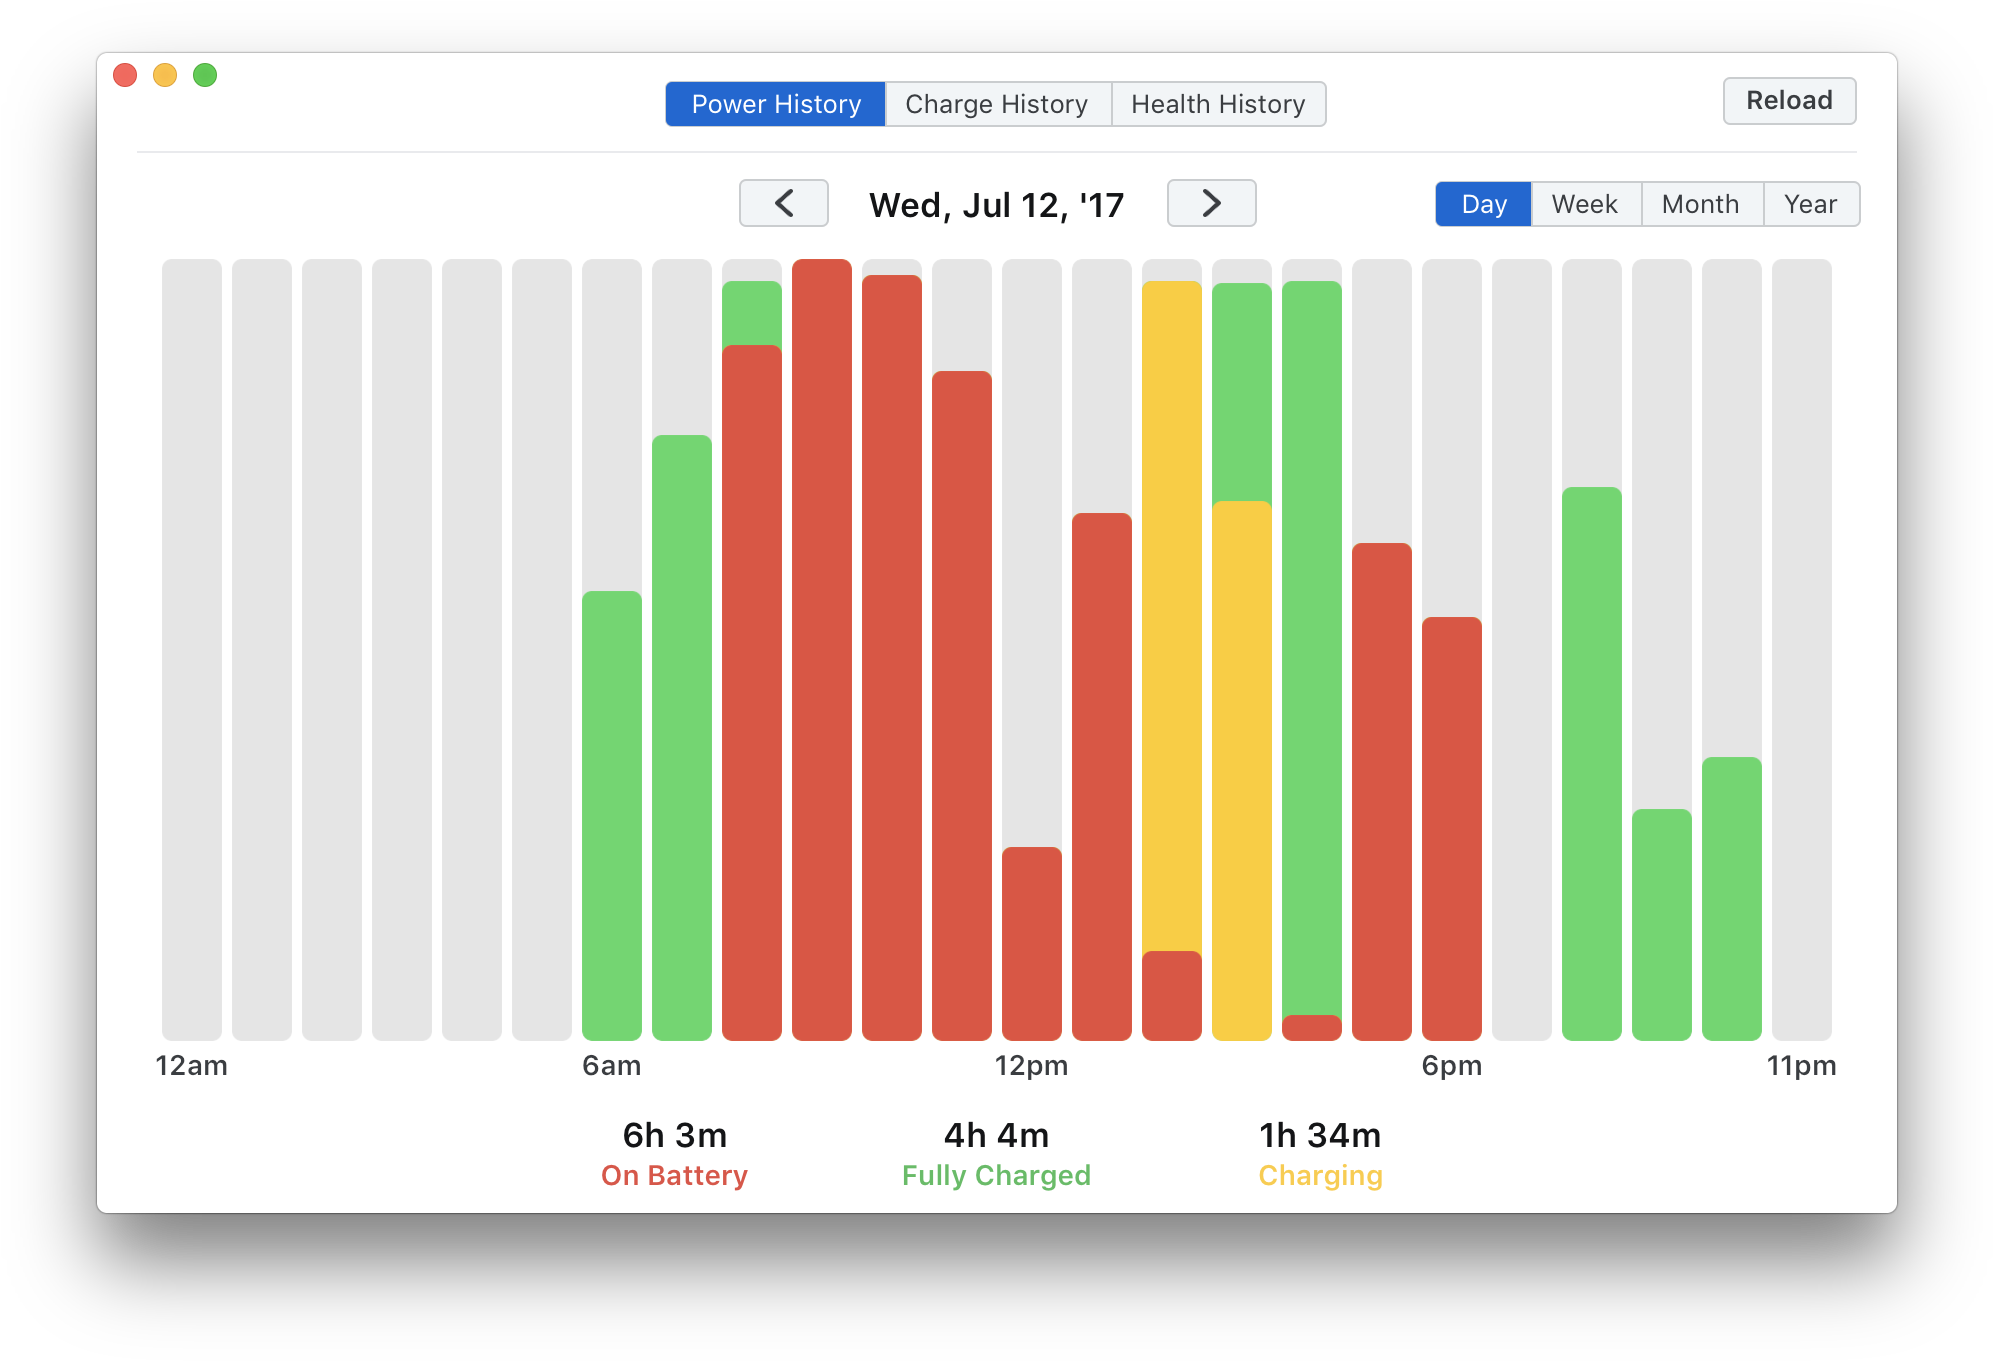Select the Month view option

pos(1701,203)
